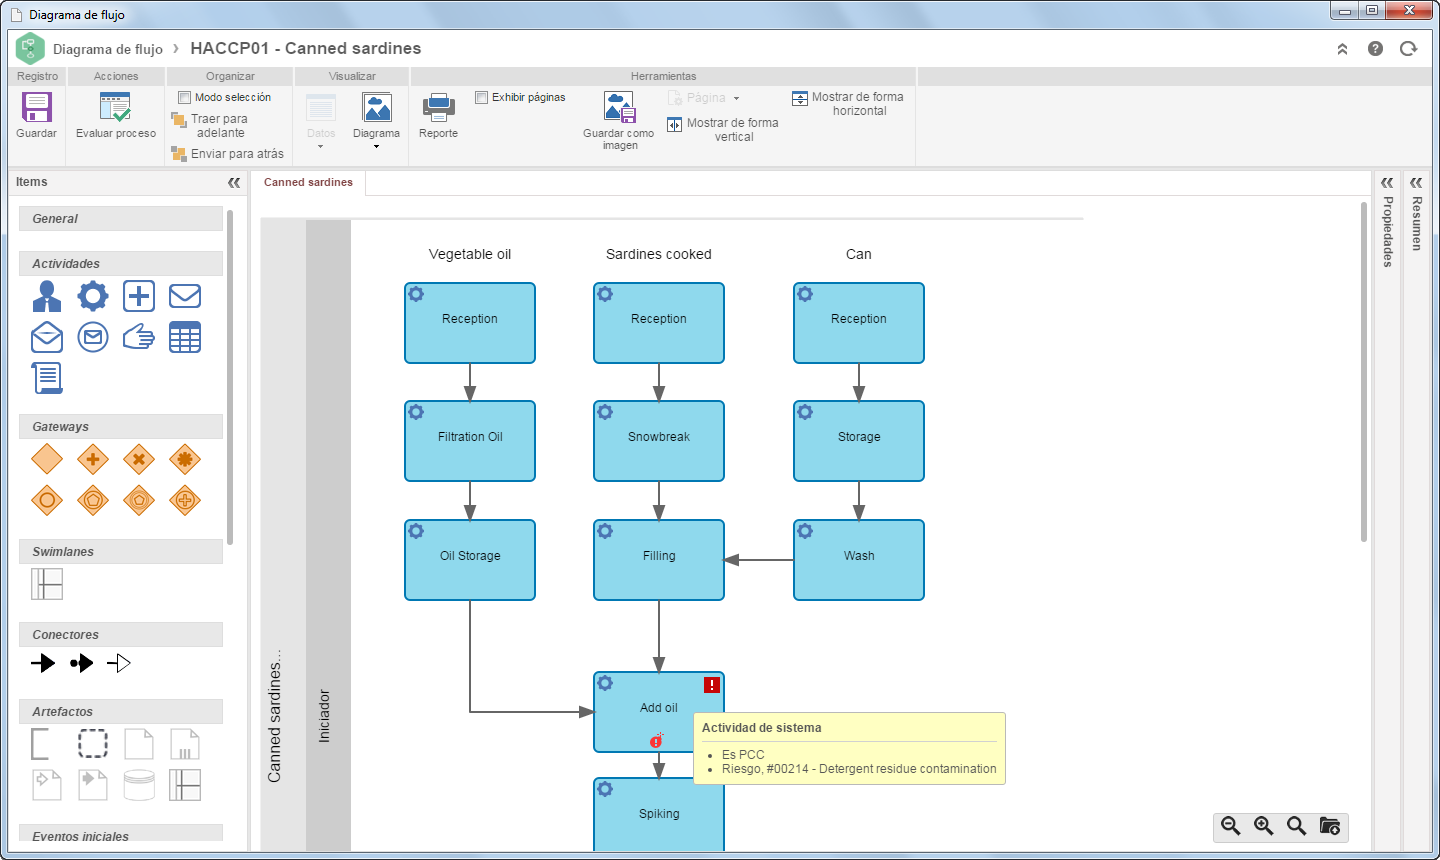Select the manual hand activity icon
This screenshot has width=1440, height=860.
coord(139,337)
